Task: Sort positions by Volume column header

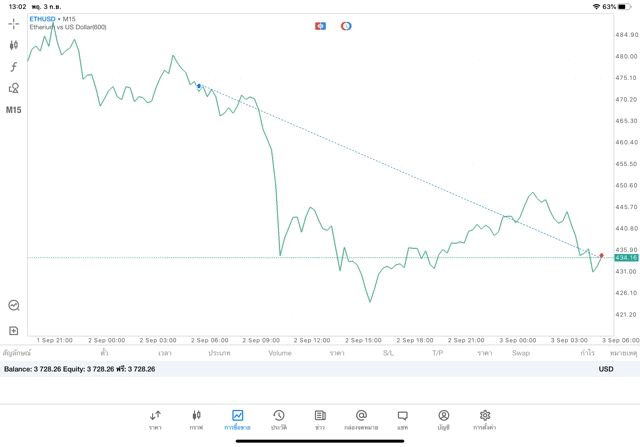Action: pyautogui.click(x=280, y=353)
